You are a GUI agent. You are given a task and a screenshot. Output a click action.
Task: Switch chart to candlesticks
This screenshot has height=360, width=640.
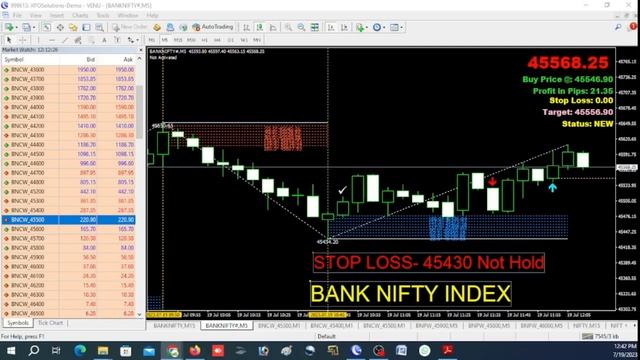[260, 27]
